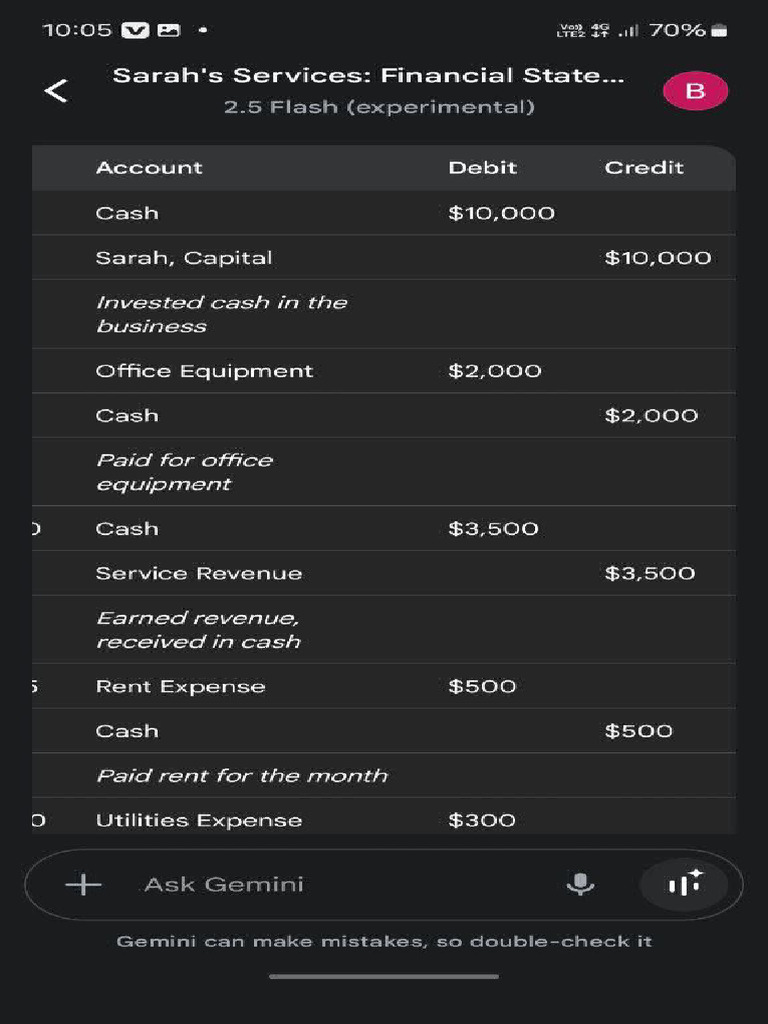Tap the Sarah's Services chat title
The image size is (768, 1024).
pos(368,76)
